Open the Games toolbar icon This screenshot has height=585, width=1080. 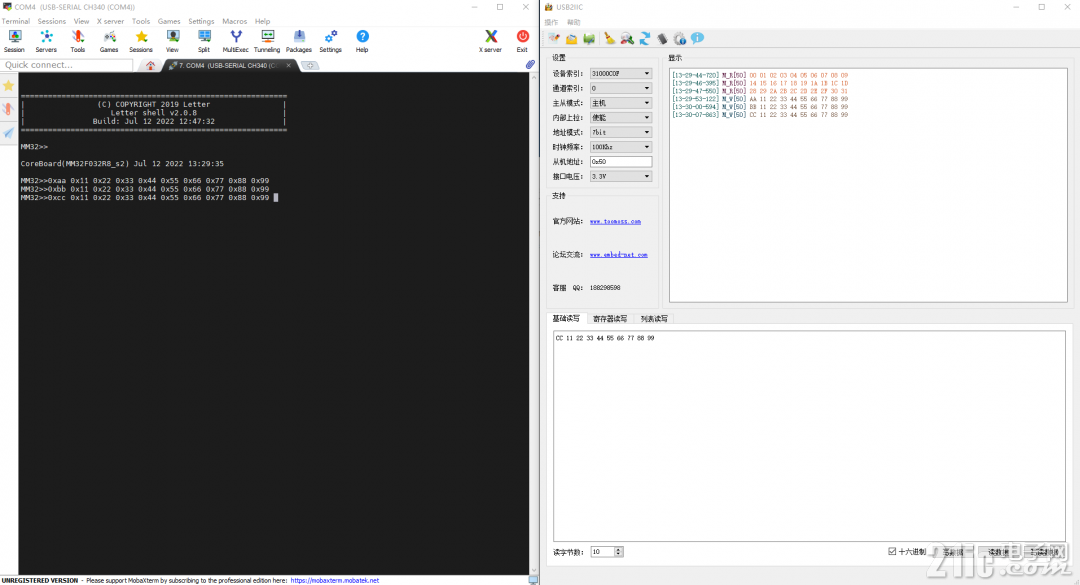click(x=109, y=41)
